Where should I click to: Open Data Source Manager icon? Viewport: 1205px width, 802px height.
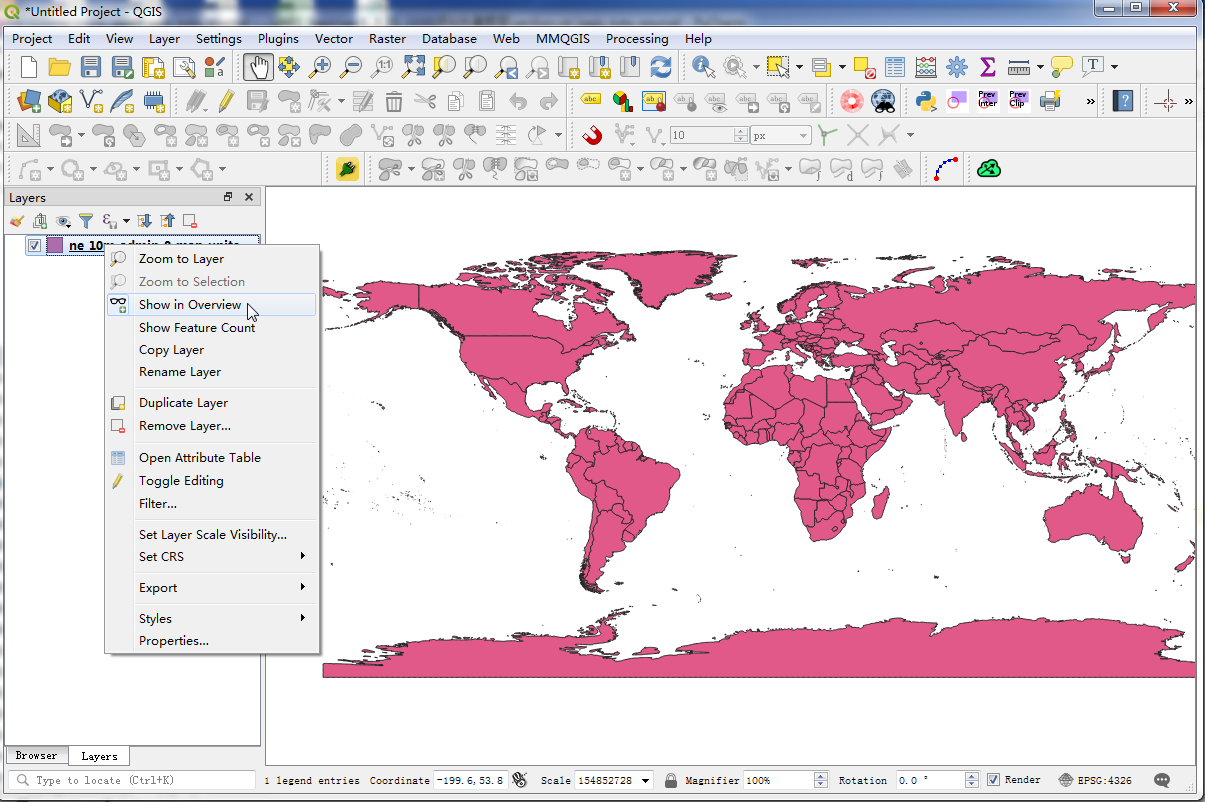point(29,100)
